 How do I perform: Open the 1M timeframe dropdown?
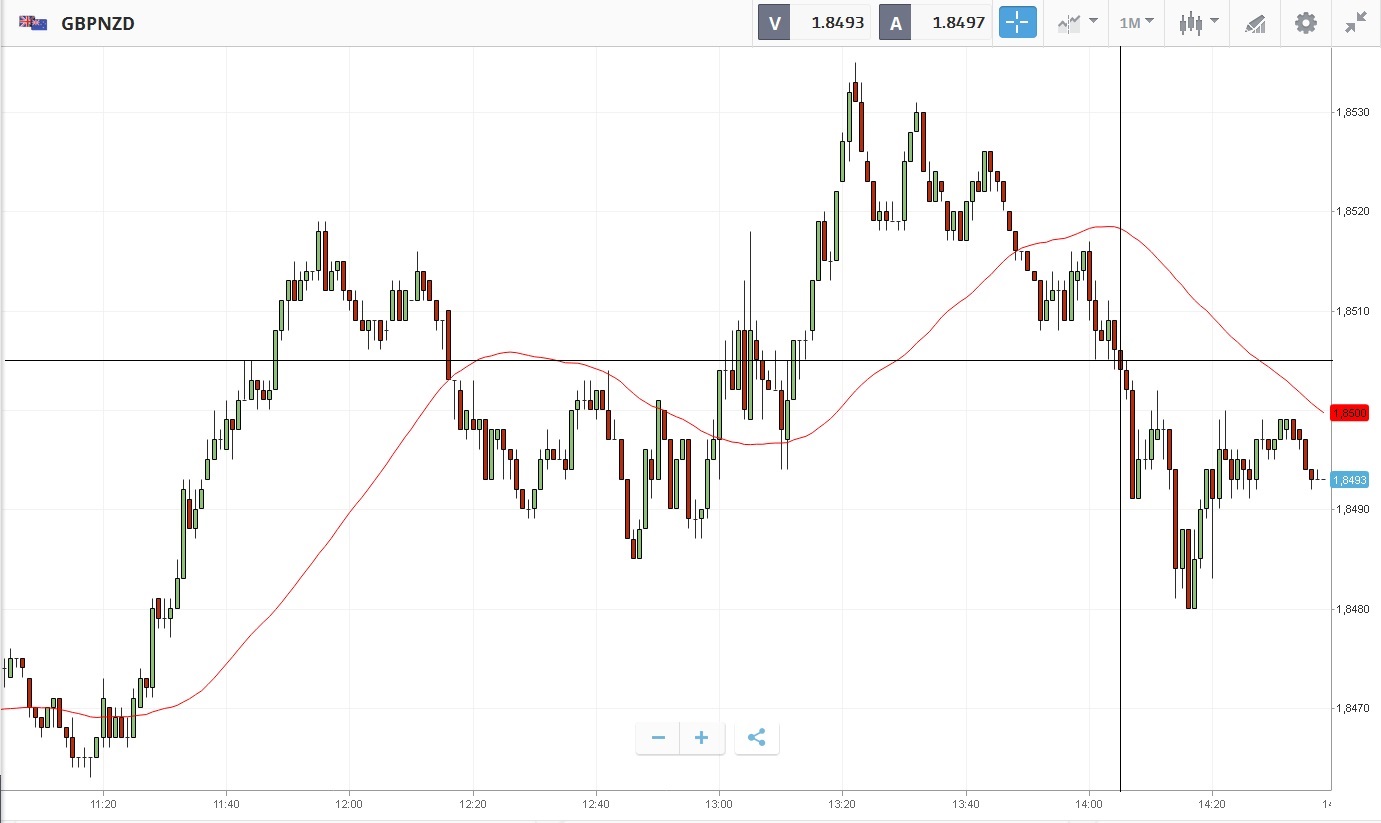click(x=1136, y=23)
